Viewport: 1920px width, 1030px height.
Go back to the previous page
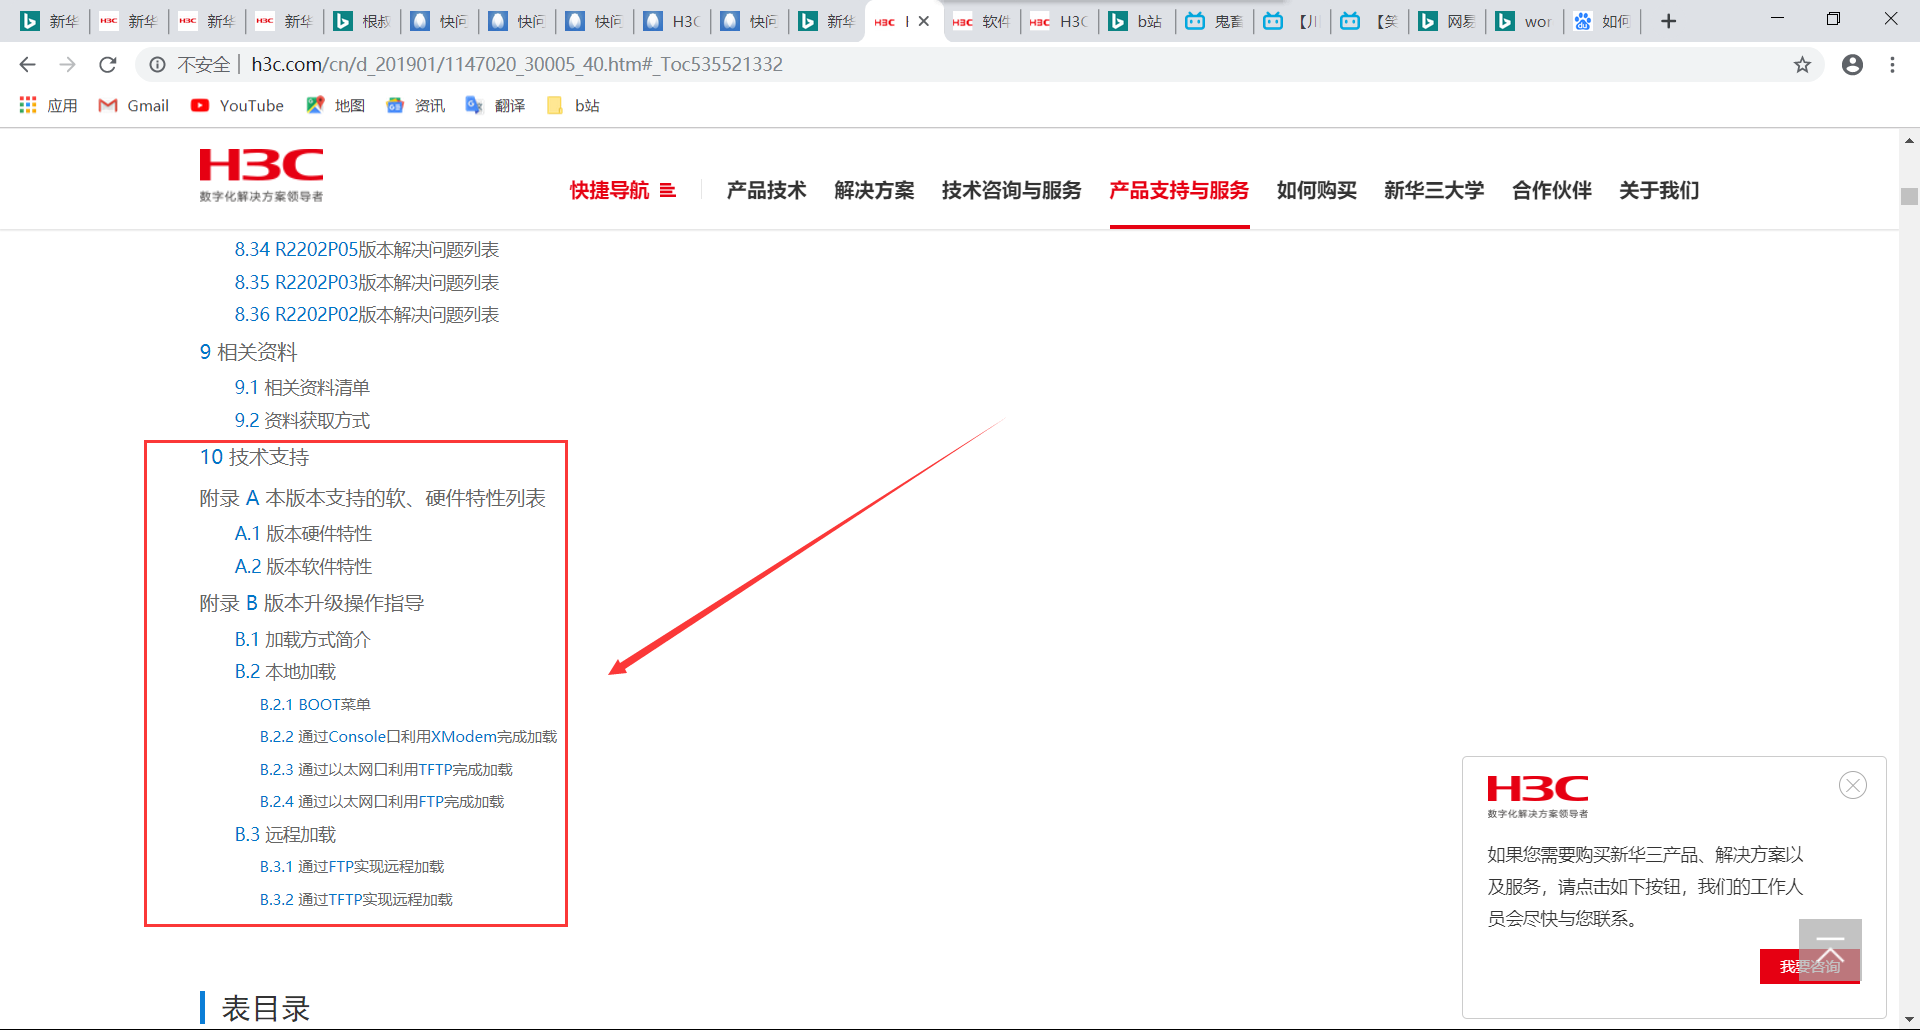click(27, 65)
